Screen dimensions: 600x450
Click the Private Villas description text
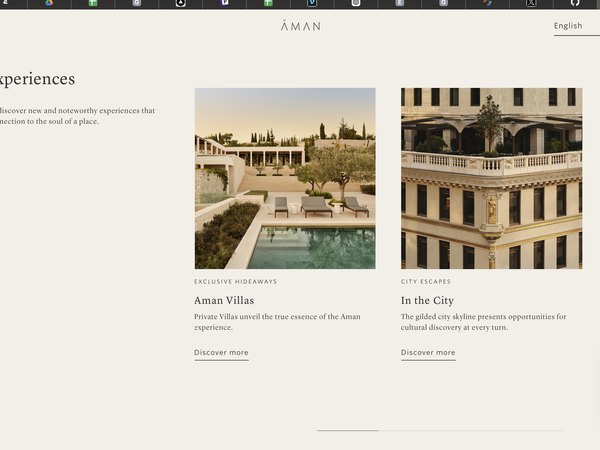(277, 322)
